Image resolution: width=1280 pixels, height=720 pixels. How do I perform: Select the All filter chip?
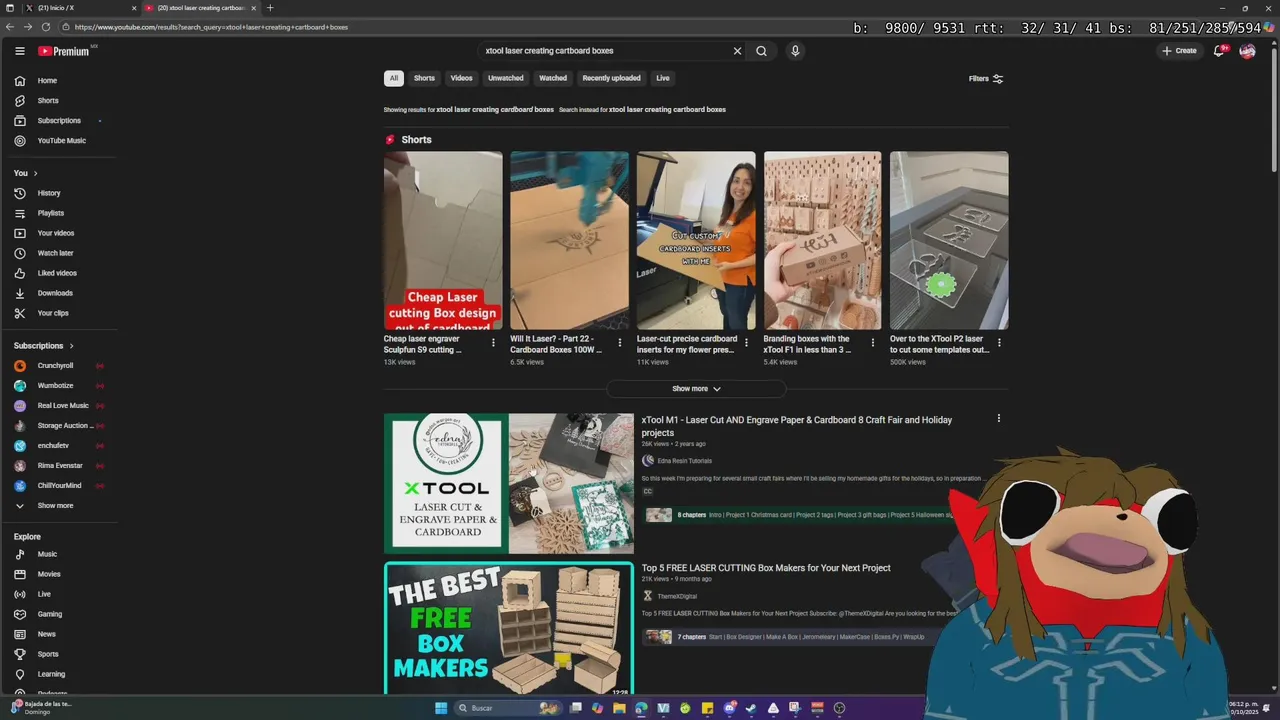pos(394,78)
